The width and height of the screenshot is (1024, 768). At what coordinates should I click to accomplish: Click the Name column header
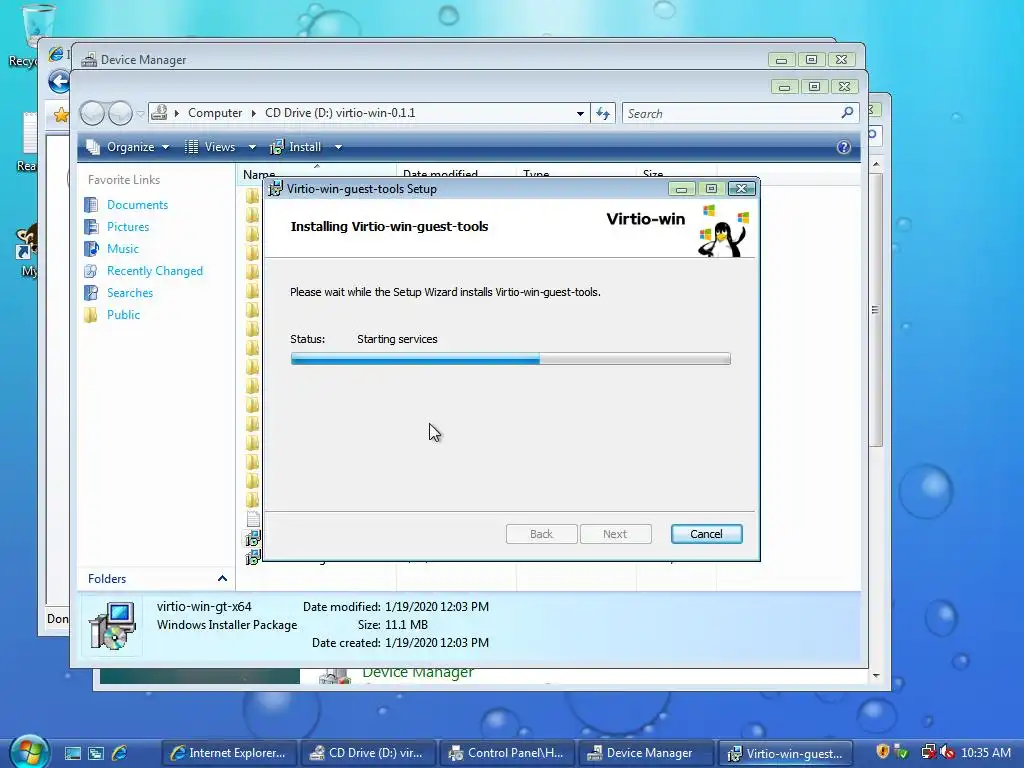(259, 174)
